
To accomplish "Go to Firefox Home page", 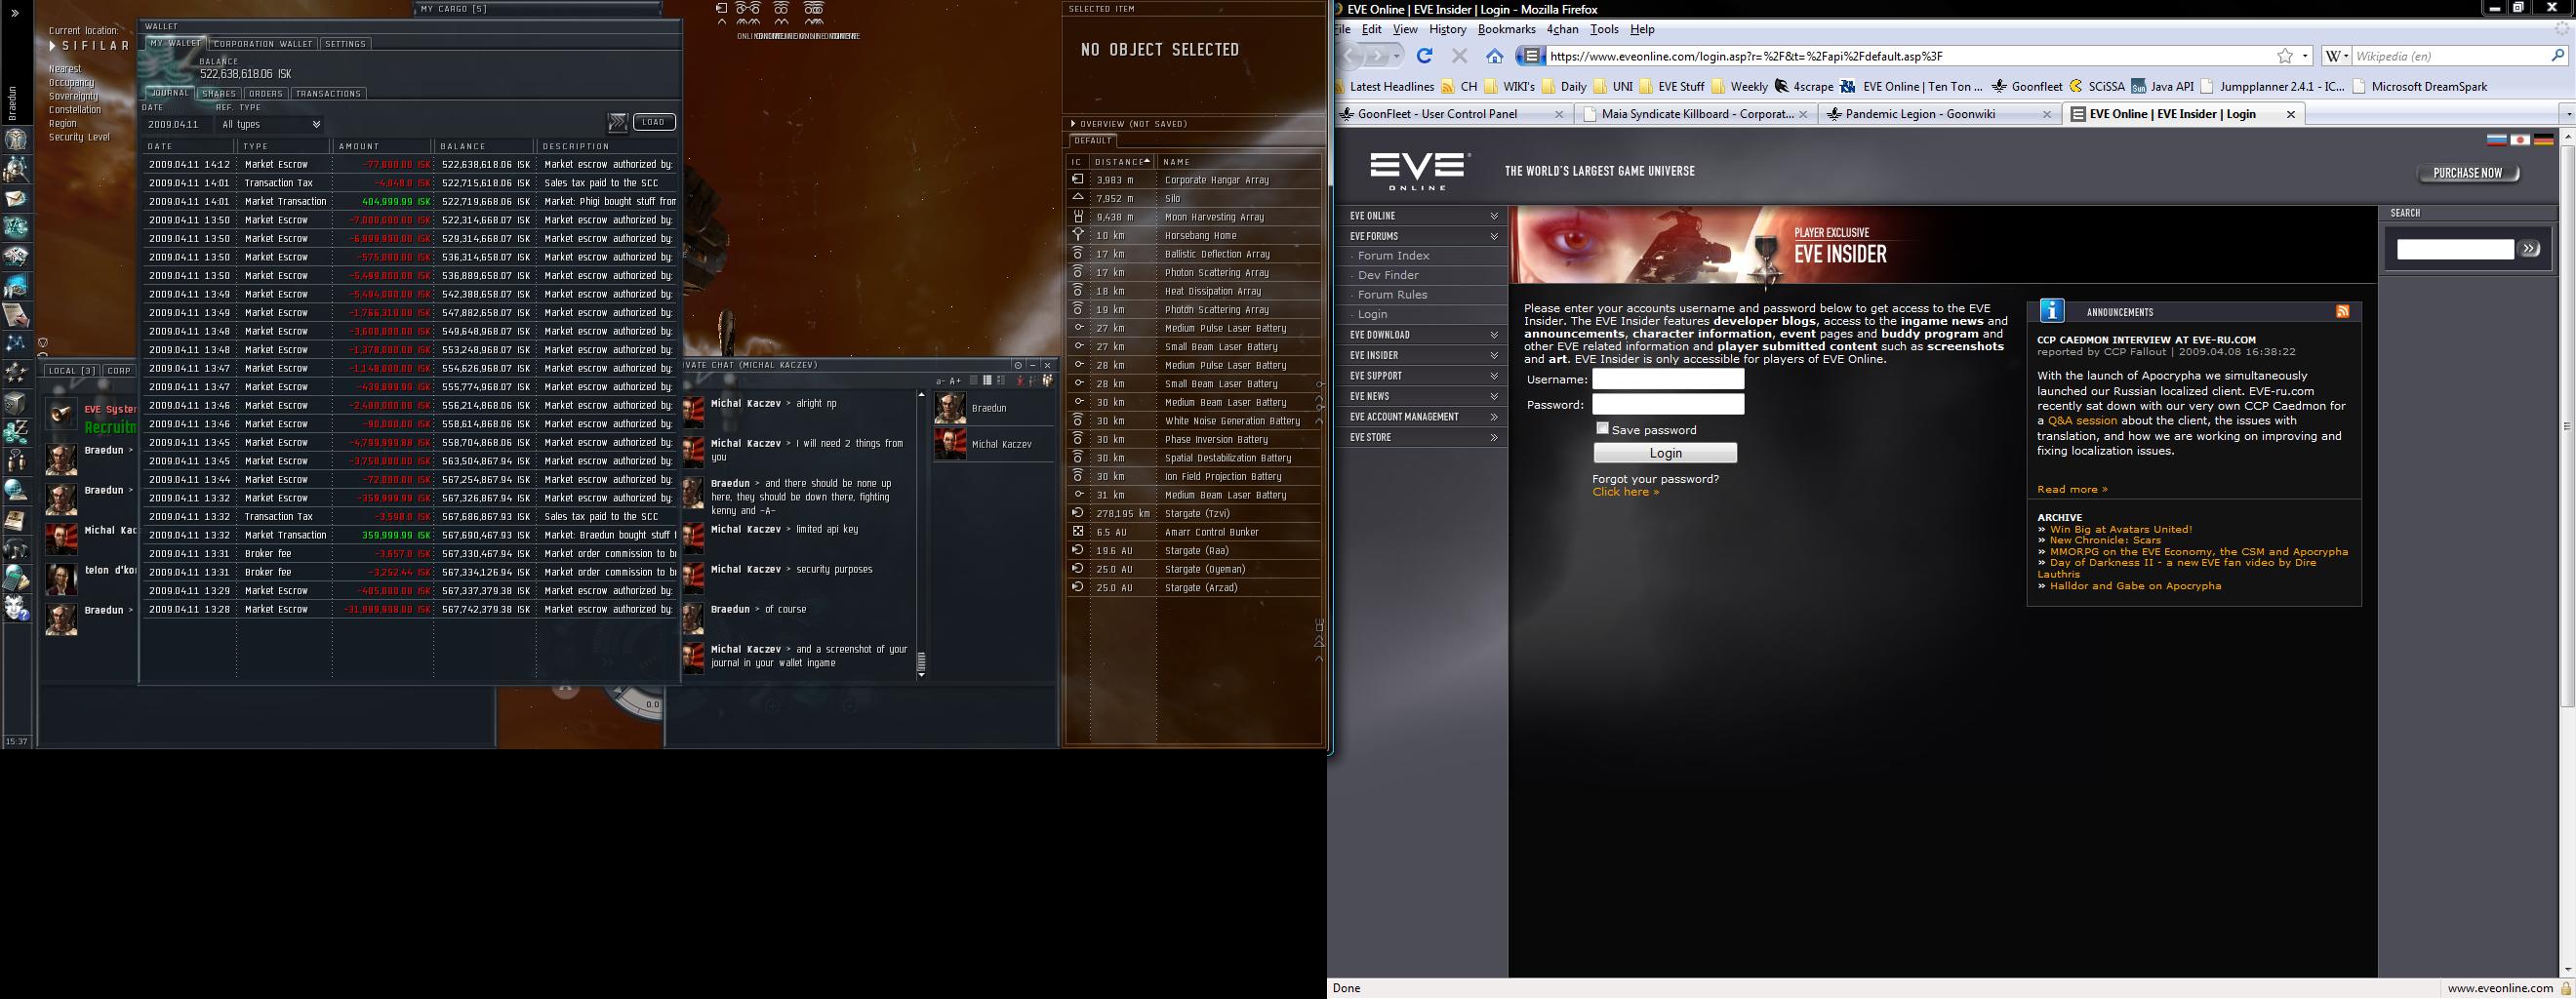I will [x=1494, y=56].
